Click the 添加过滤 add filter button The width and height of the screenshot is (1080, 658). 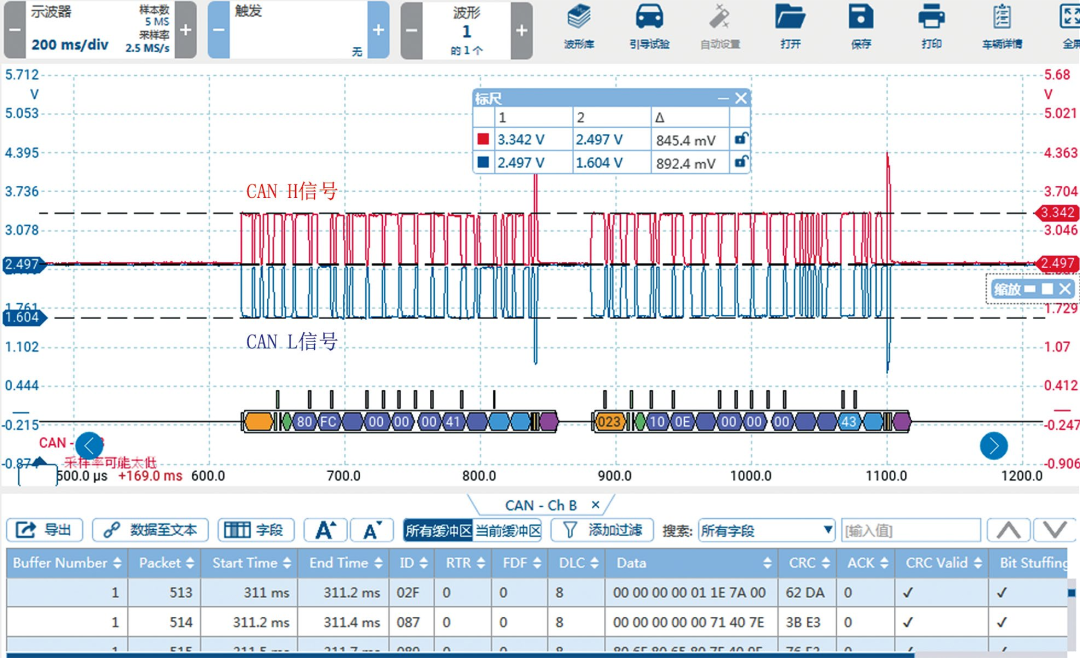coord(603,530)
